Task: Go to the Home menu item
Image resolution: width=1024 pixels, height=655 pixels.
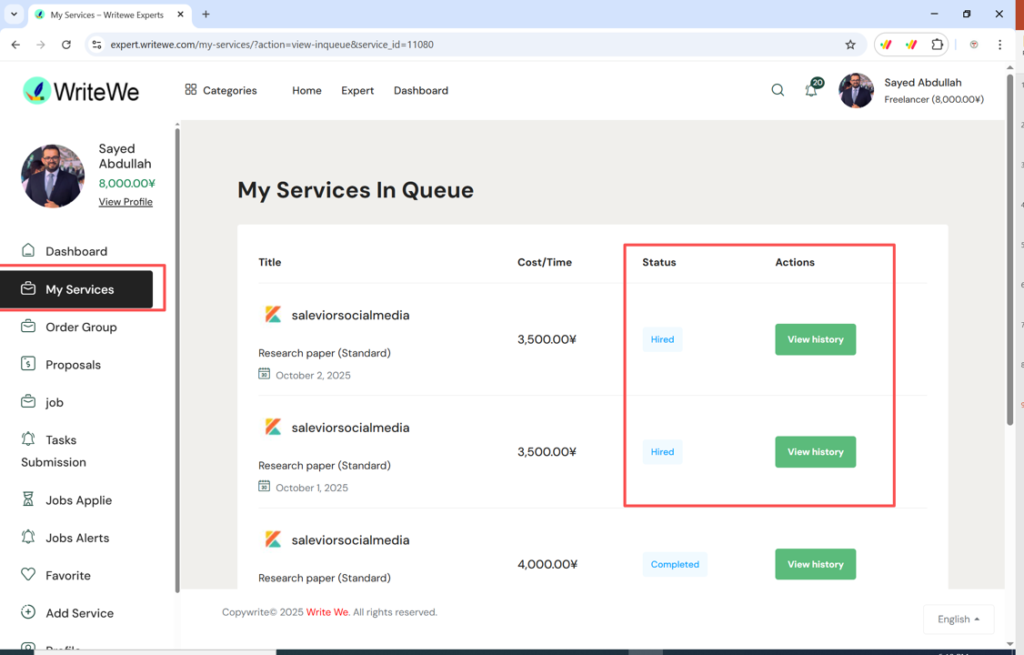Action: coord(307,90)
